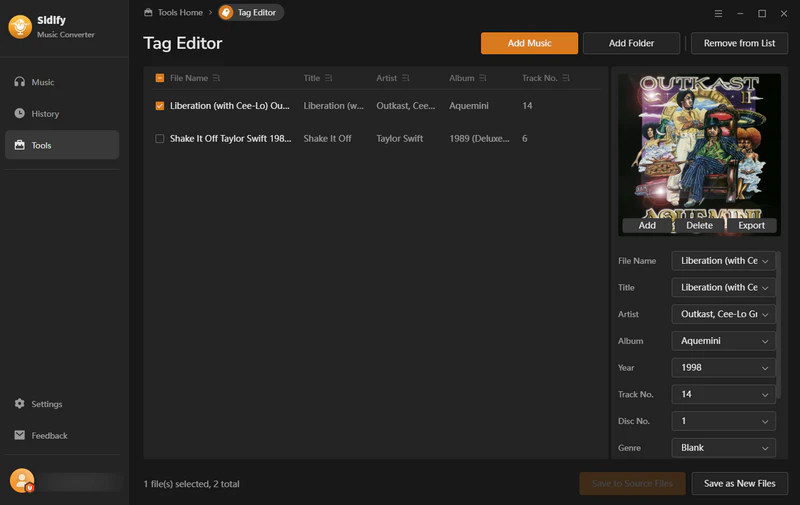Open the Genre dropdown showing Blank

[x=723, y=447]
